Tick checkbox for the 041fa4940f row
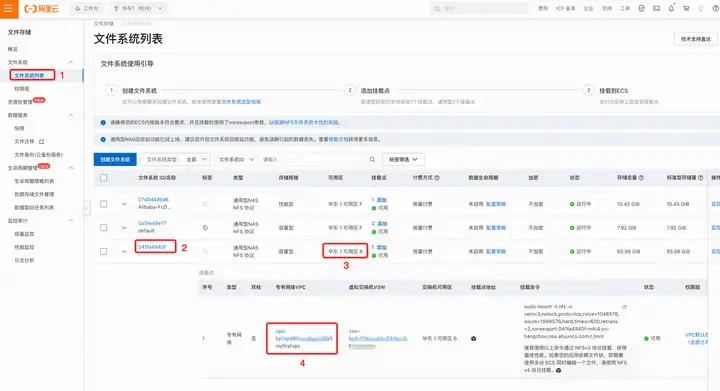Screen dimensions: 720x391 click(104, 251)
